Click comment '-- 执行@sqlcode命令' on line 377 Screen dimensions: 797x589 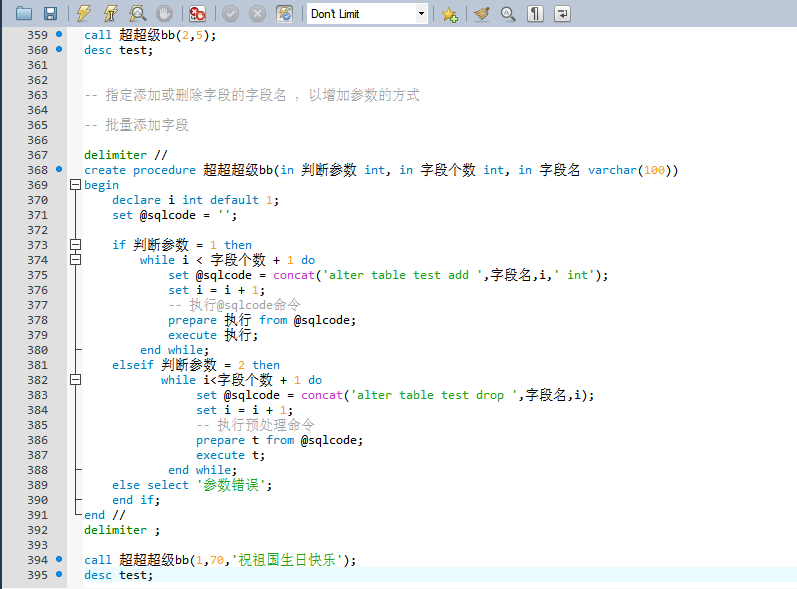point(234,305)
